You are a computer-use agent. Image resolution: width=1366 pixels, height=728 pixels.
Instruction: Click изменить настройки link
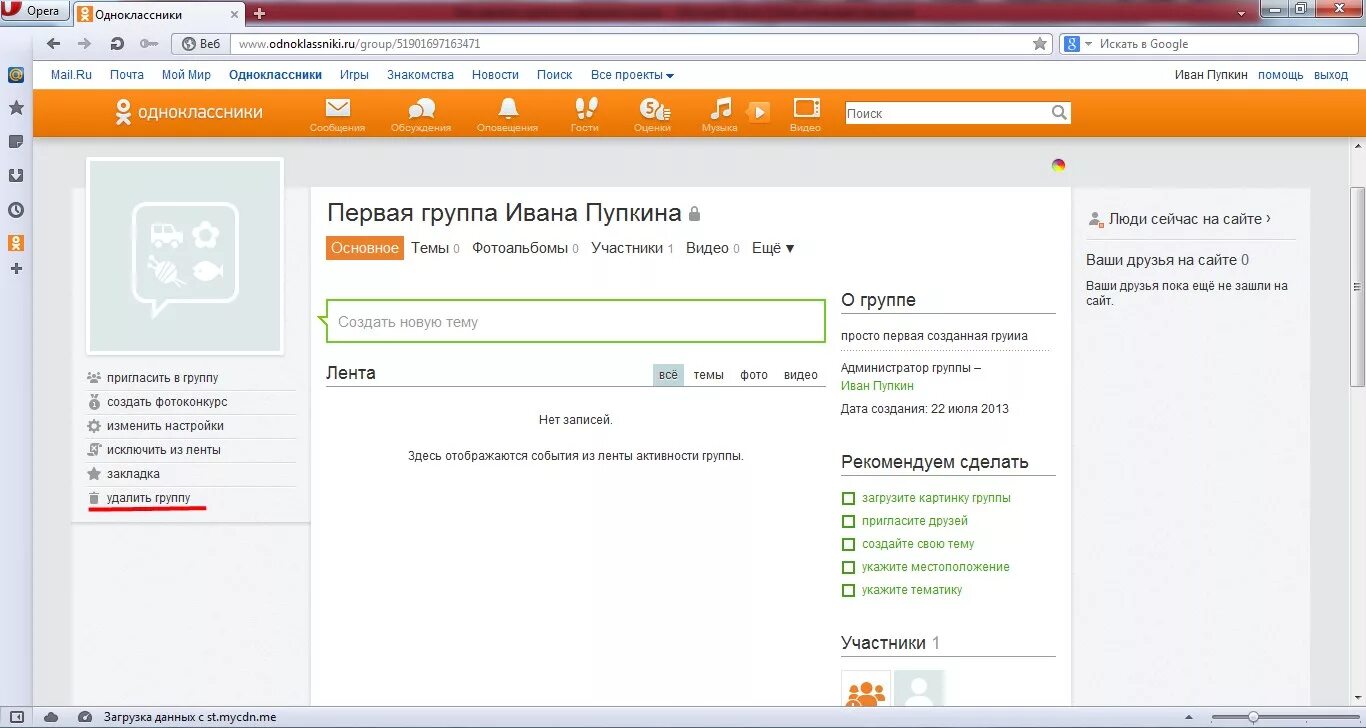pos(165,426)
